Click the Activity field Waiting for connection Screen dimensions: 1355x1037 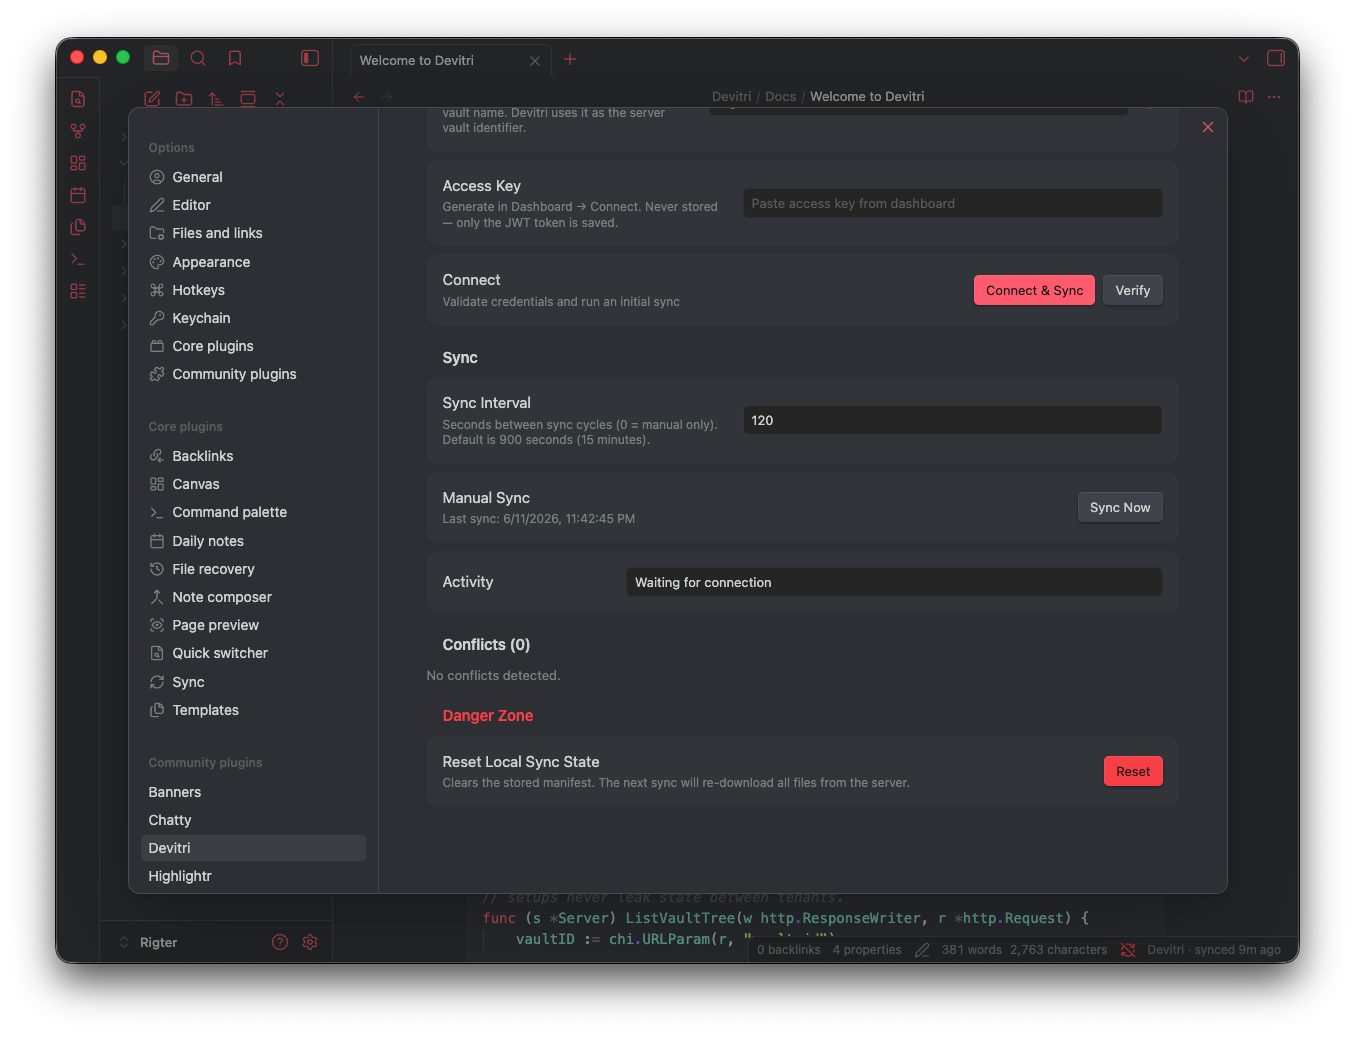click(x=894, y=582)
